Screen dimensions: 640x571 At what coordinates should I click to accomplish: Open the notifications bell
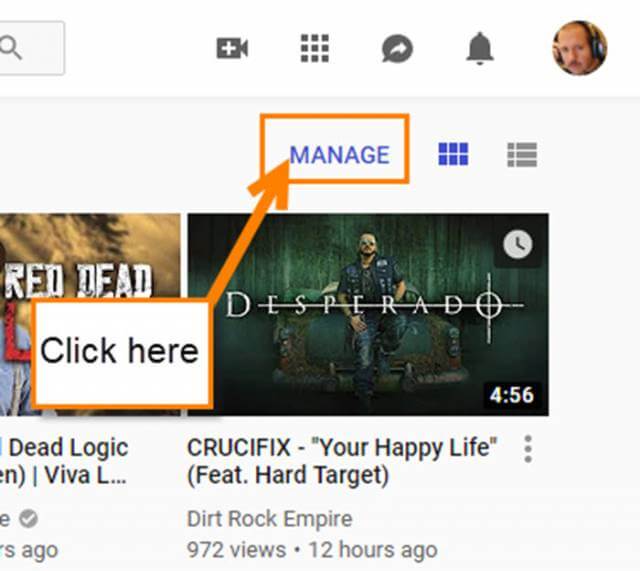tap(480, 48)
